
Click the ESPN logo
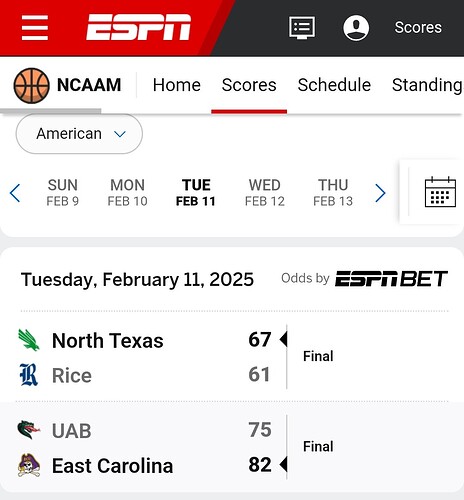click(138, 27)
